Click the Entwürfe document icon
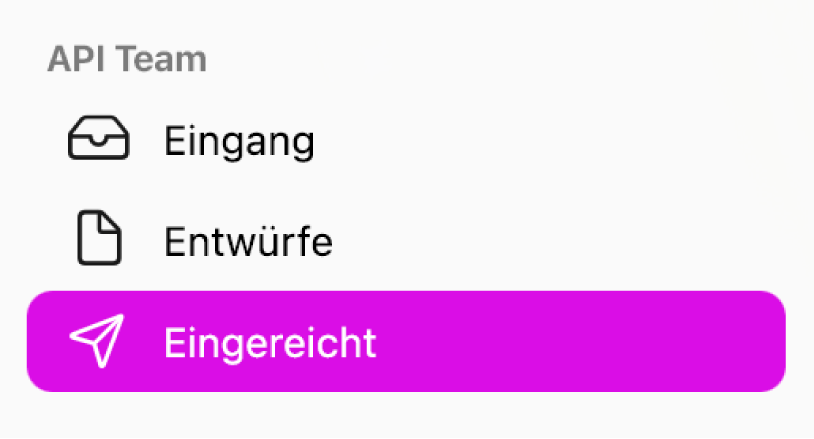 coord(99,241)
